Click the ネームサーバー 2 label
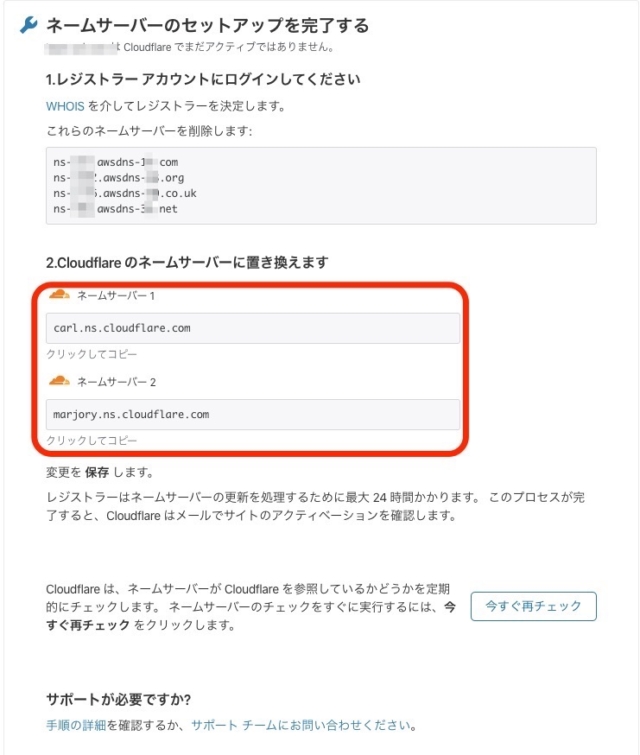This screenshot has height=755, width=640. pos(117,382)
